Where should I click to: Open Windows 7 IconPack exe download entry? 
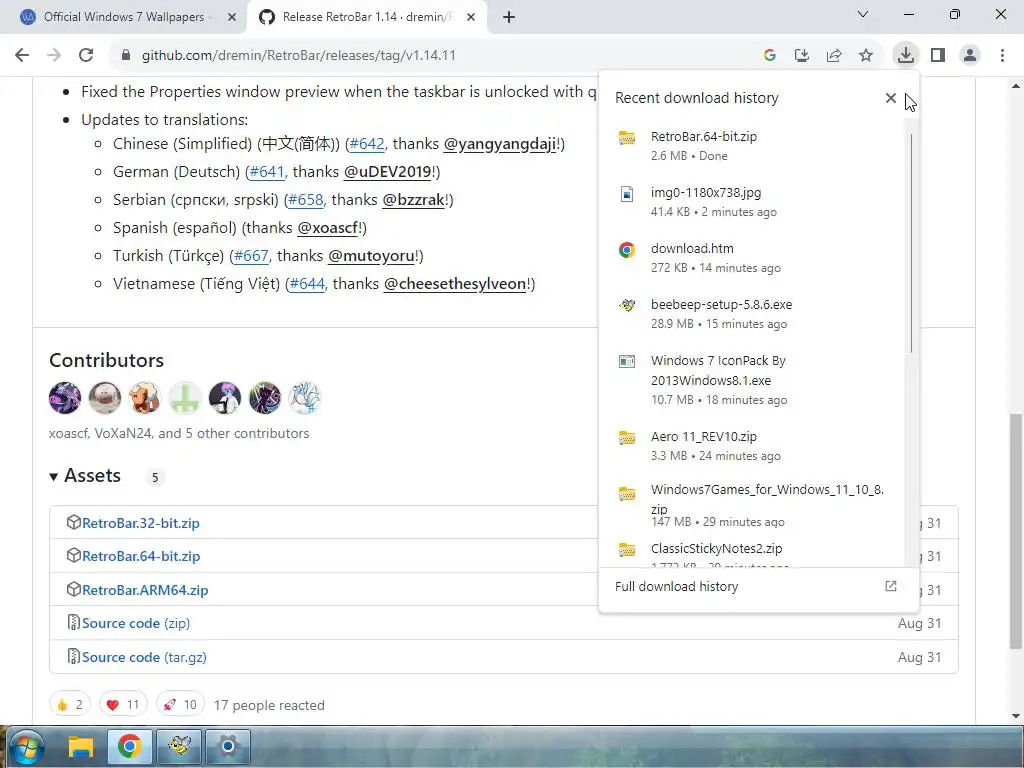(754, 379)
